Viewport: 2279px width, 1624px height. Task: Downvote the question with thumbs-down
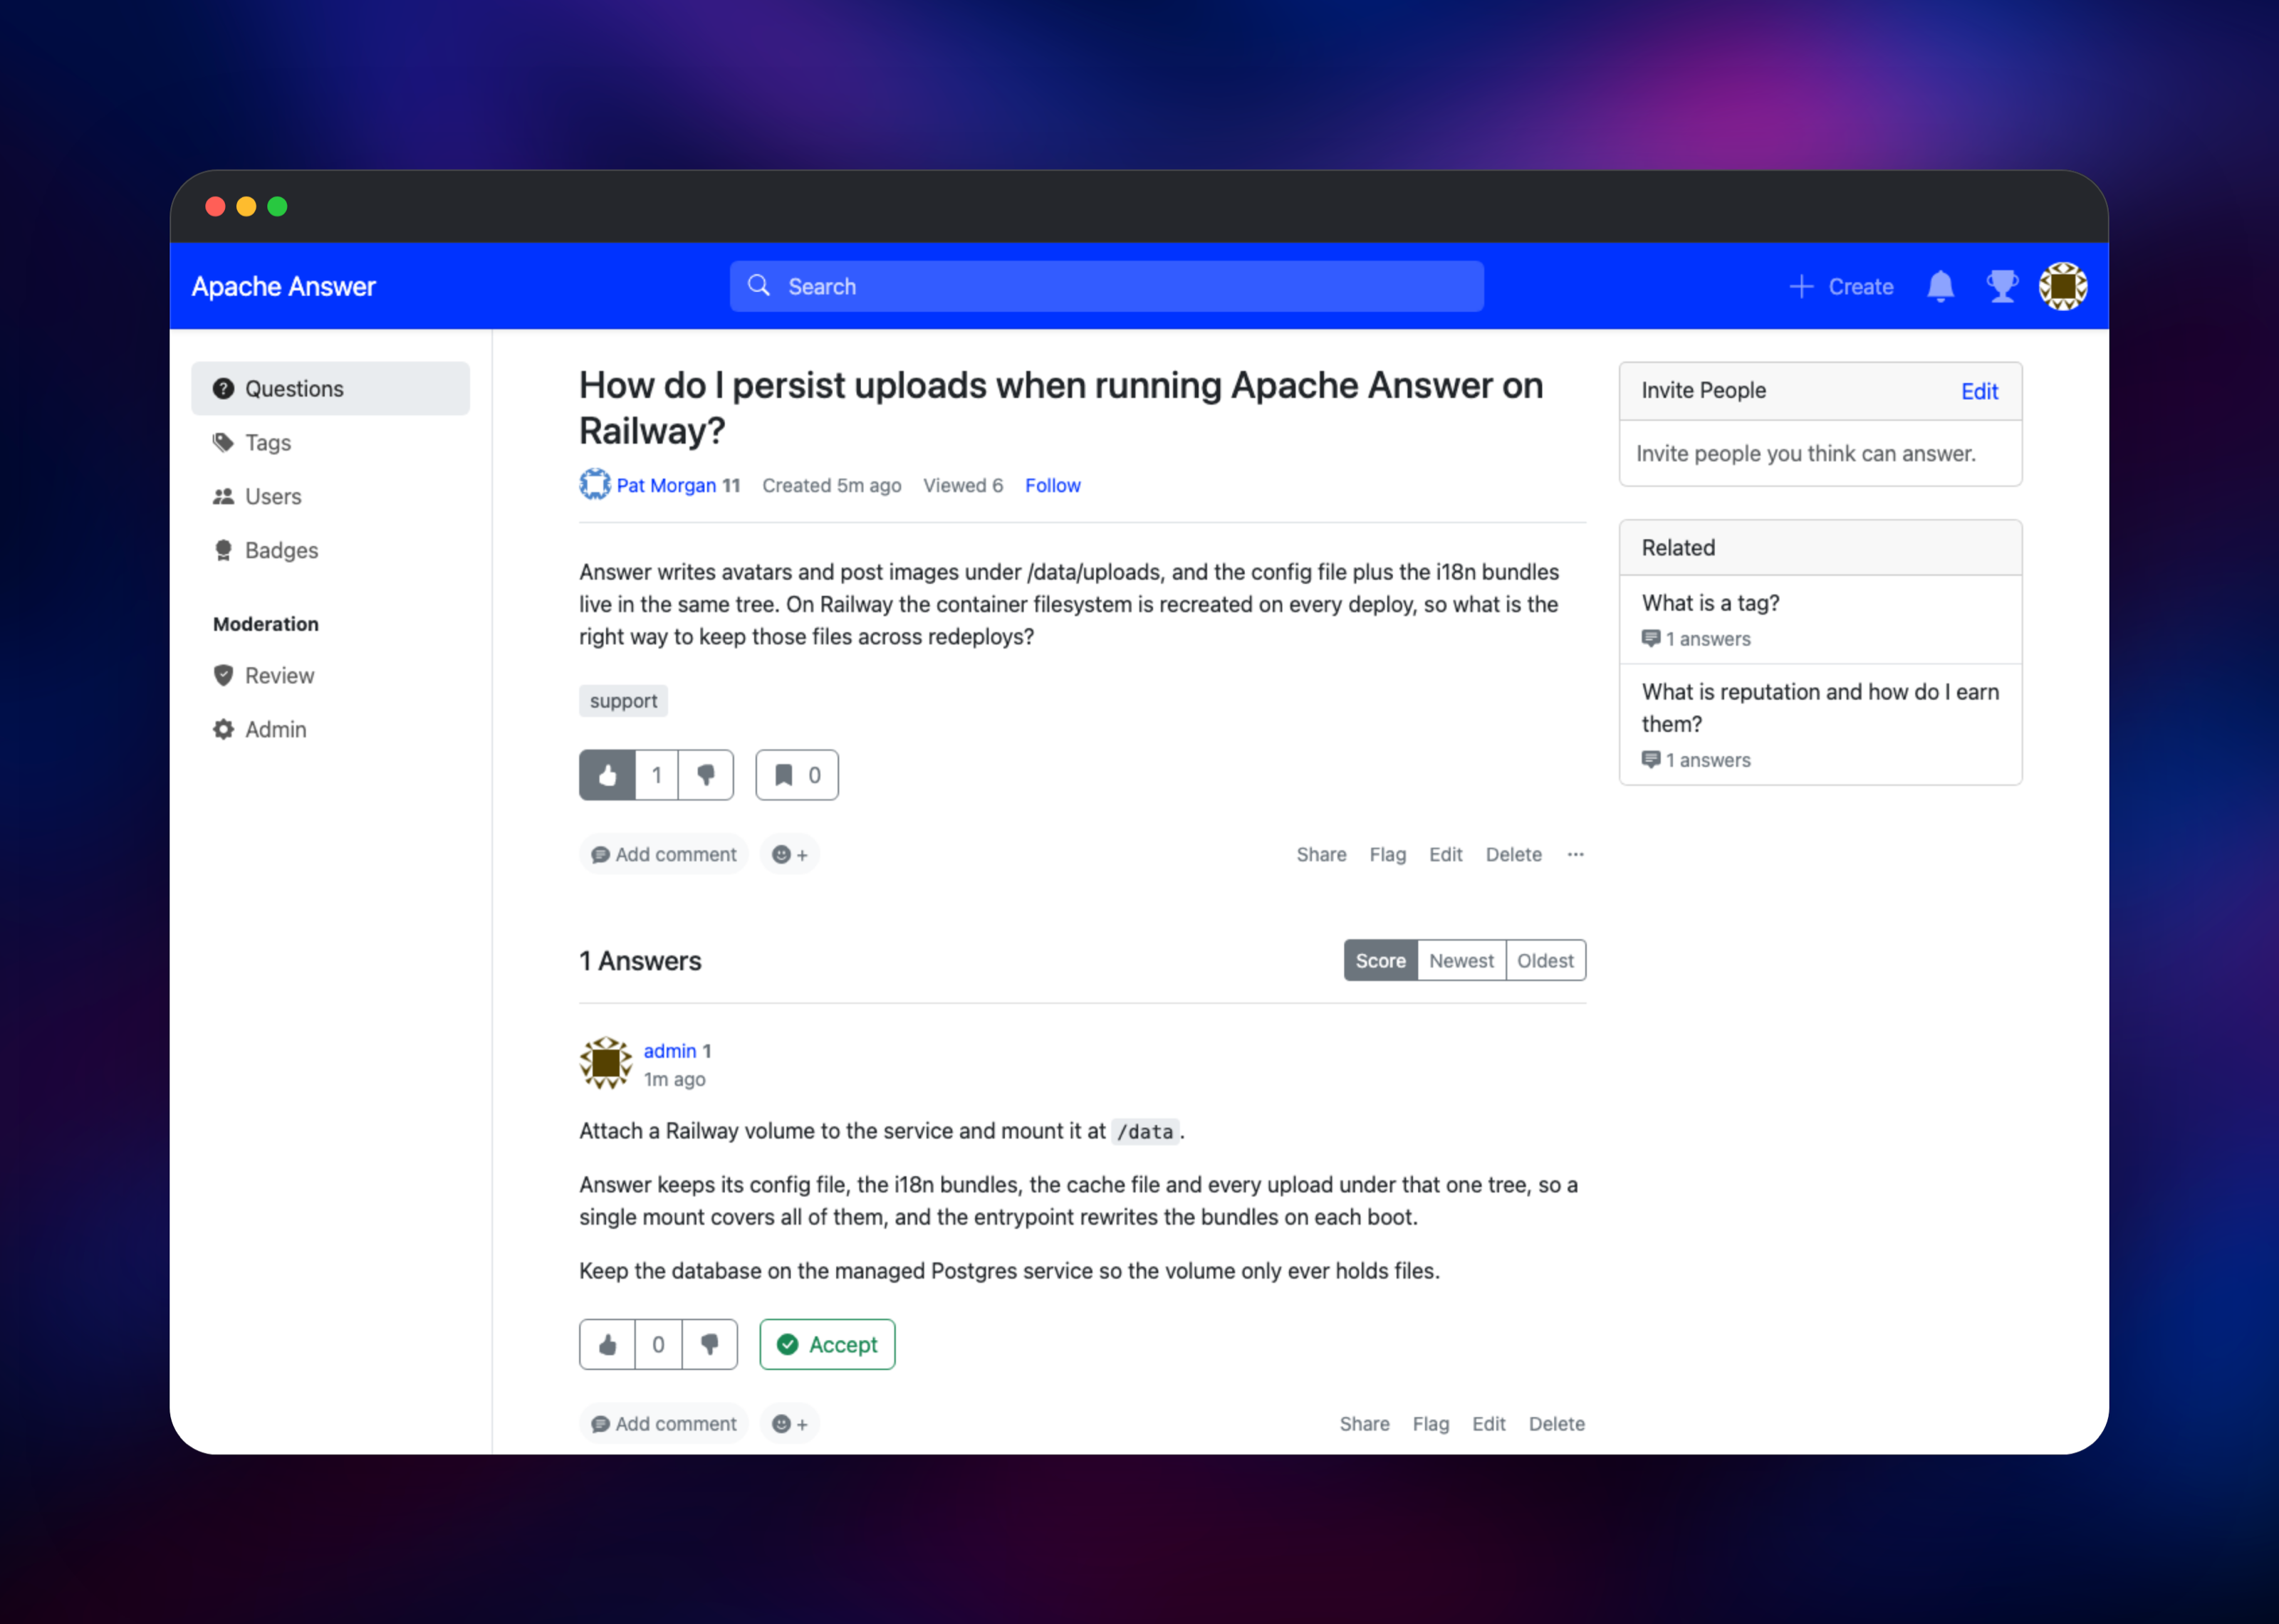pos(706,775)
